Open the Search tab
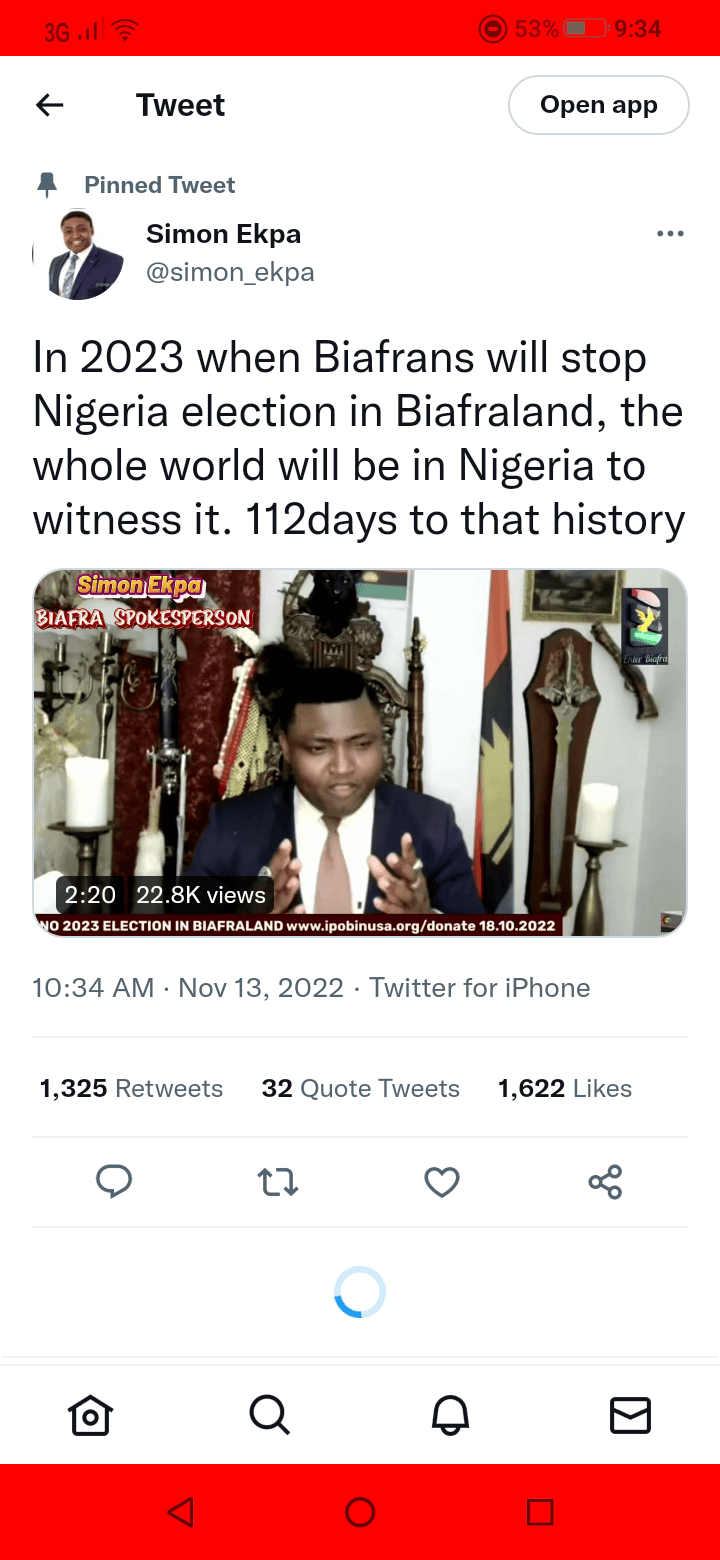Image resolution: width=720 pixels, height=1560 pixels. coord(270,1415)
